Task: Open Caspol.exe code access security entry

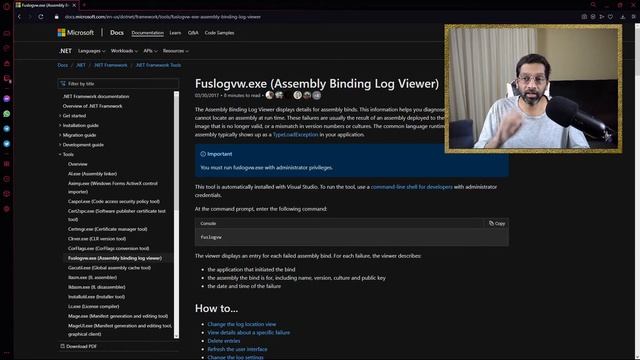Action: (114, 201)
